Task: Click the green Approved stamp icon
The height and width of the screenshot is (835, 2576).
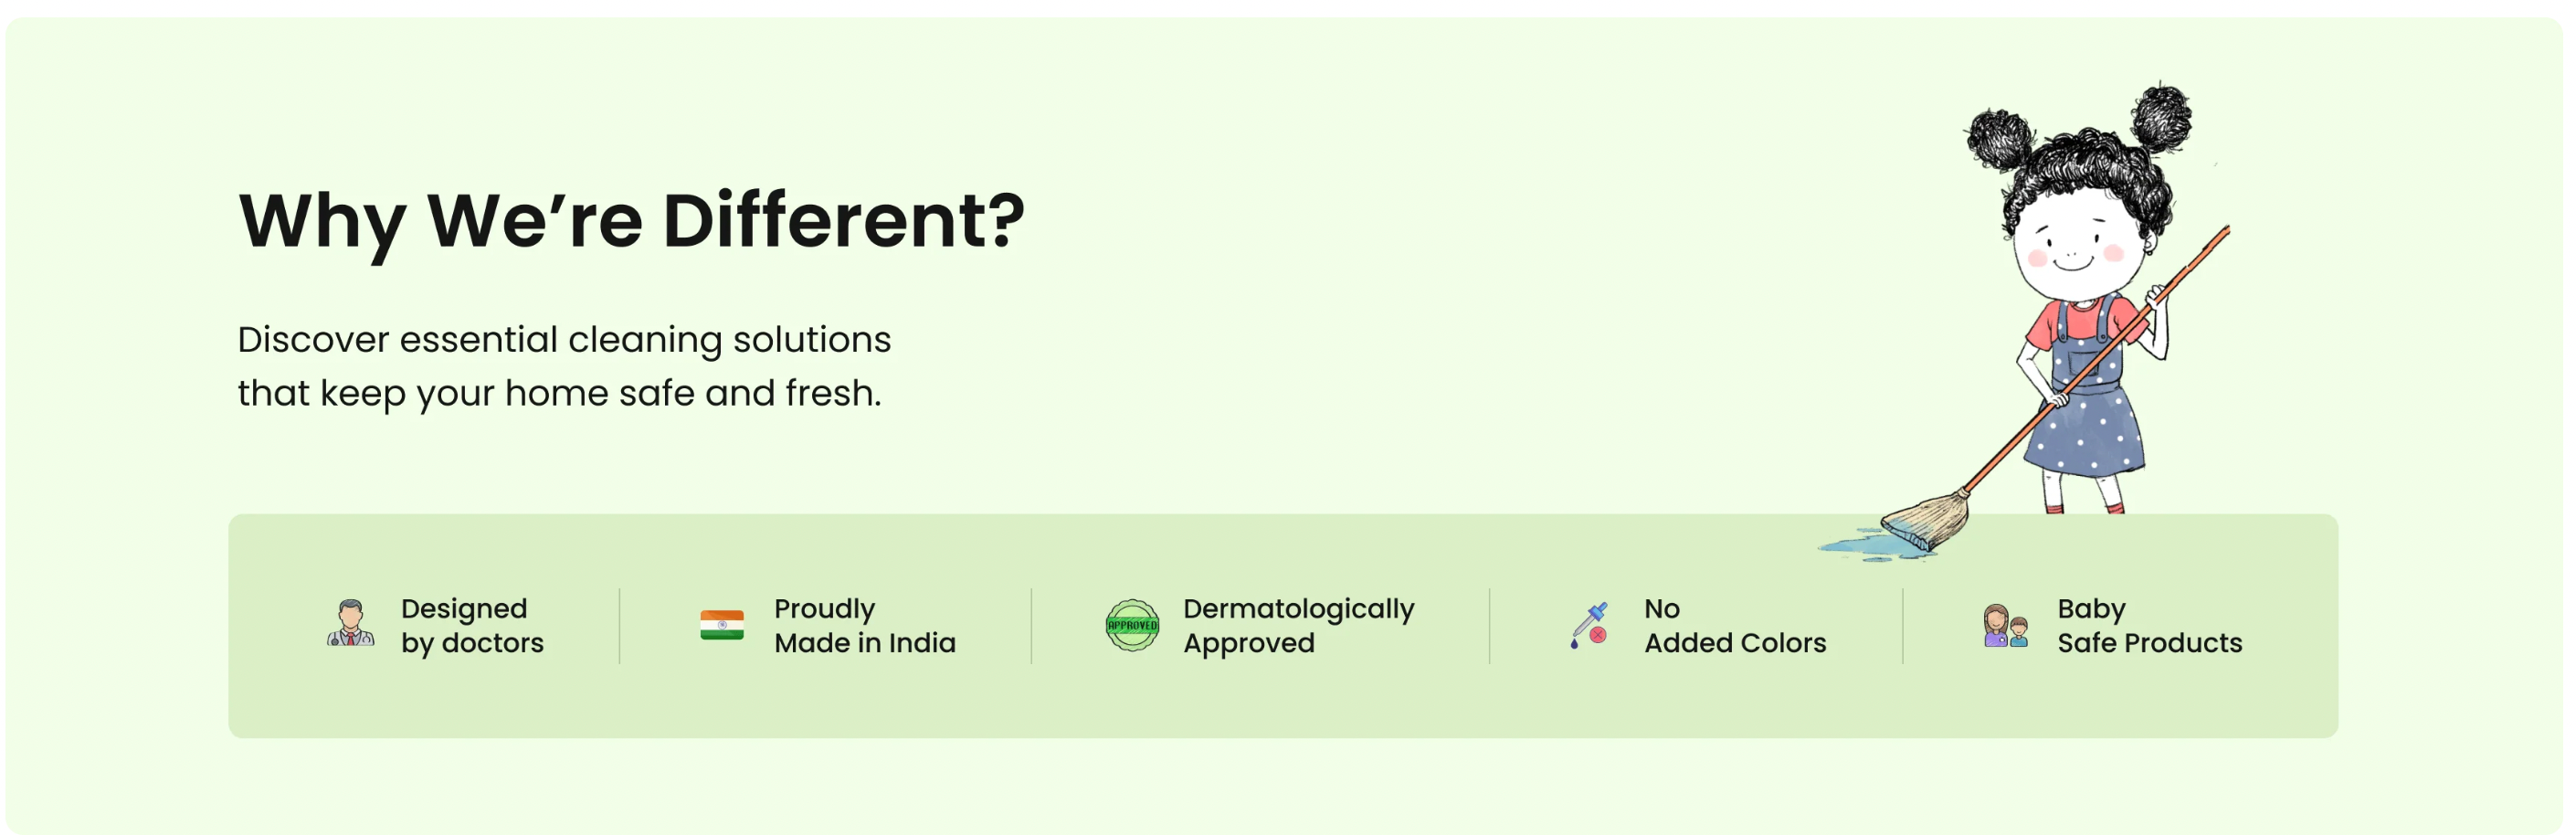Action: [x=1131, y=625]
